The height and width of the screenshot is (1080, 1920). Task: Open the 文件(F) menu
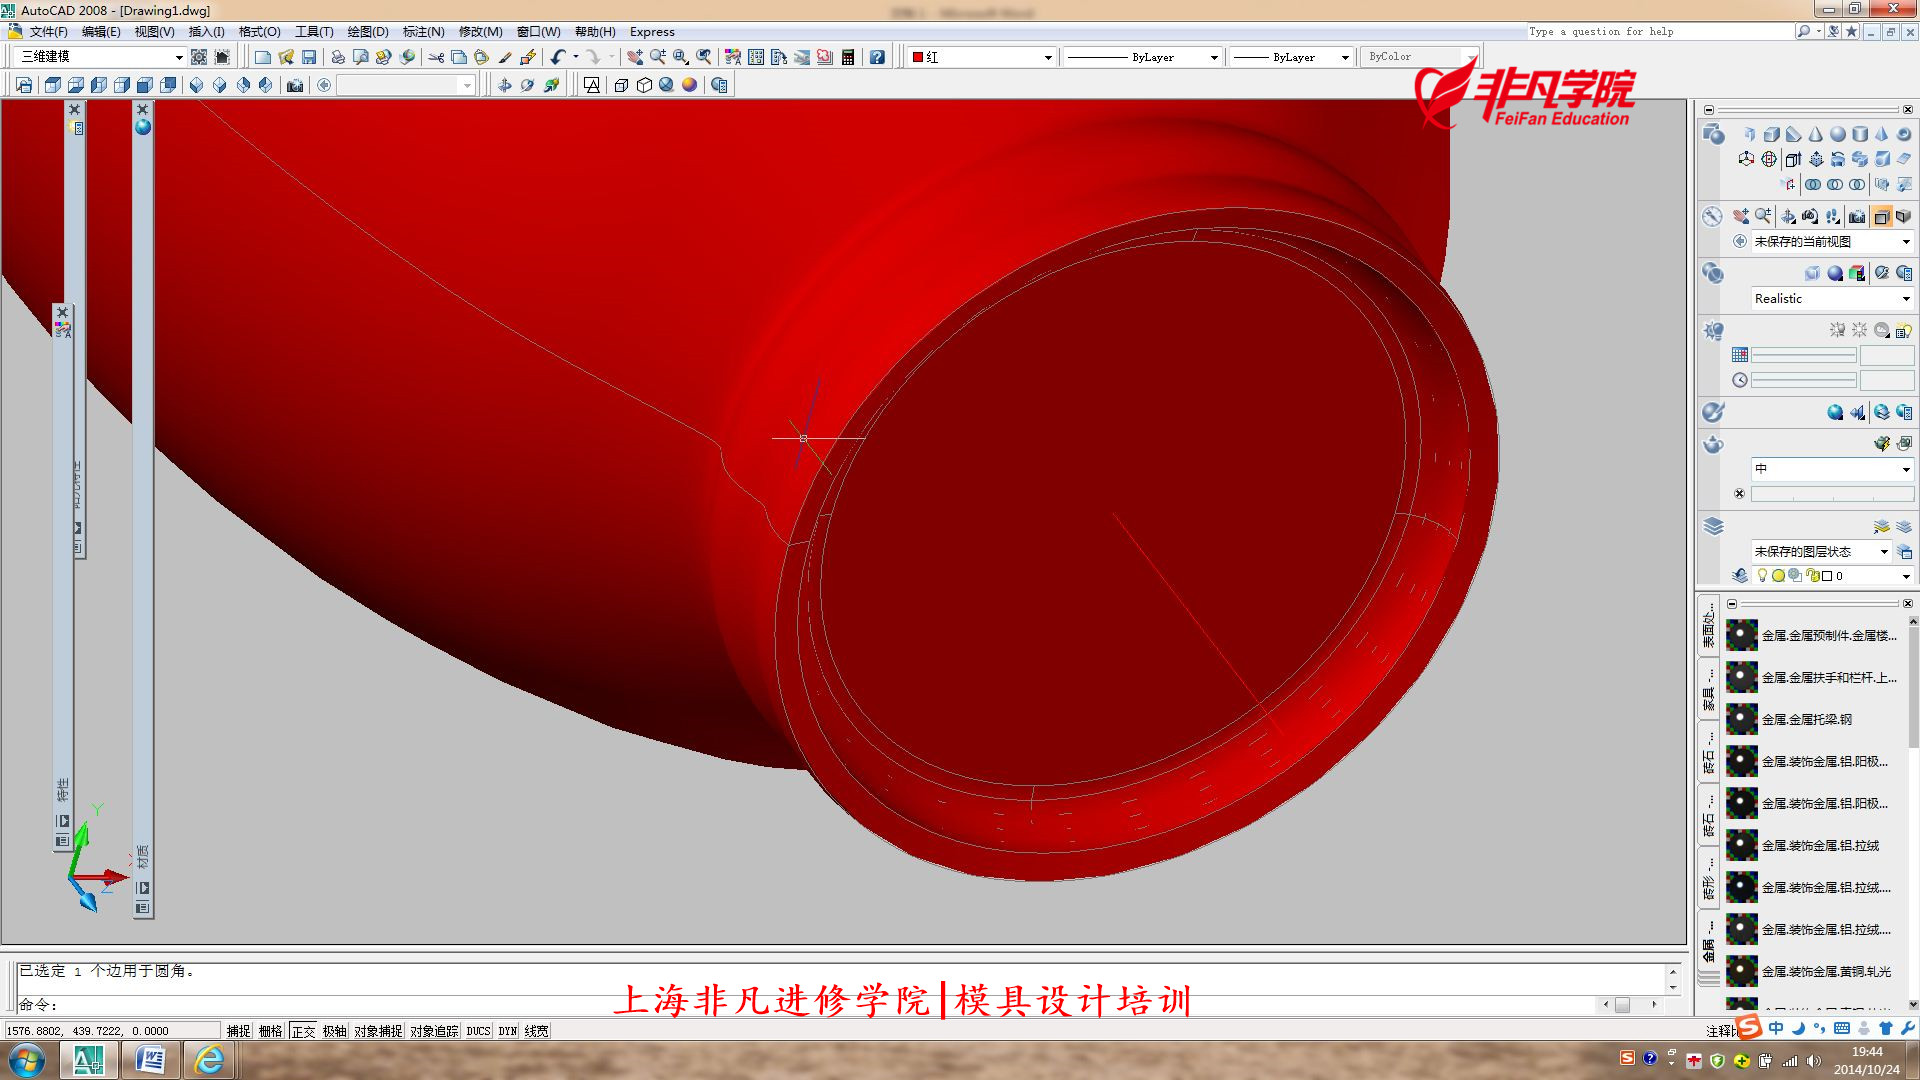(x=48, y=32)
